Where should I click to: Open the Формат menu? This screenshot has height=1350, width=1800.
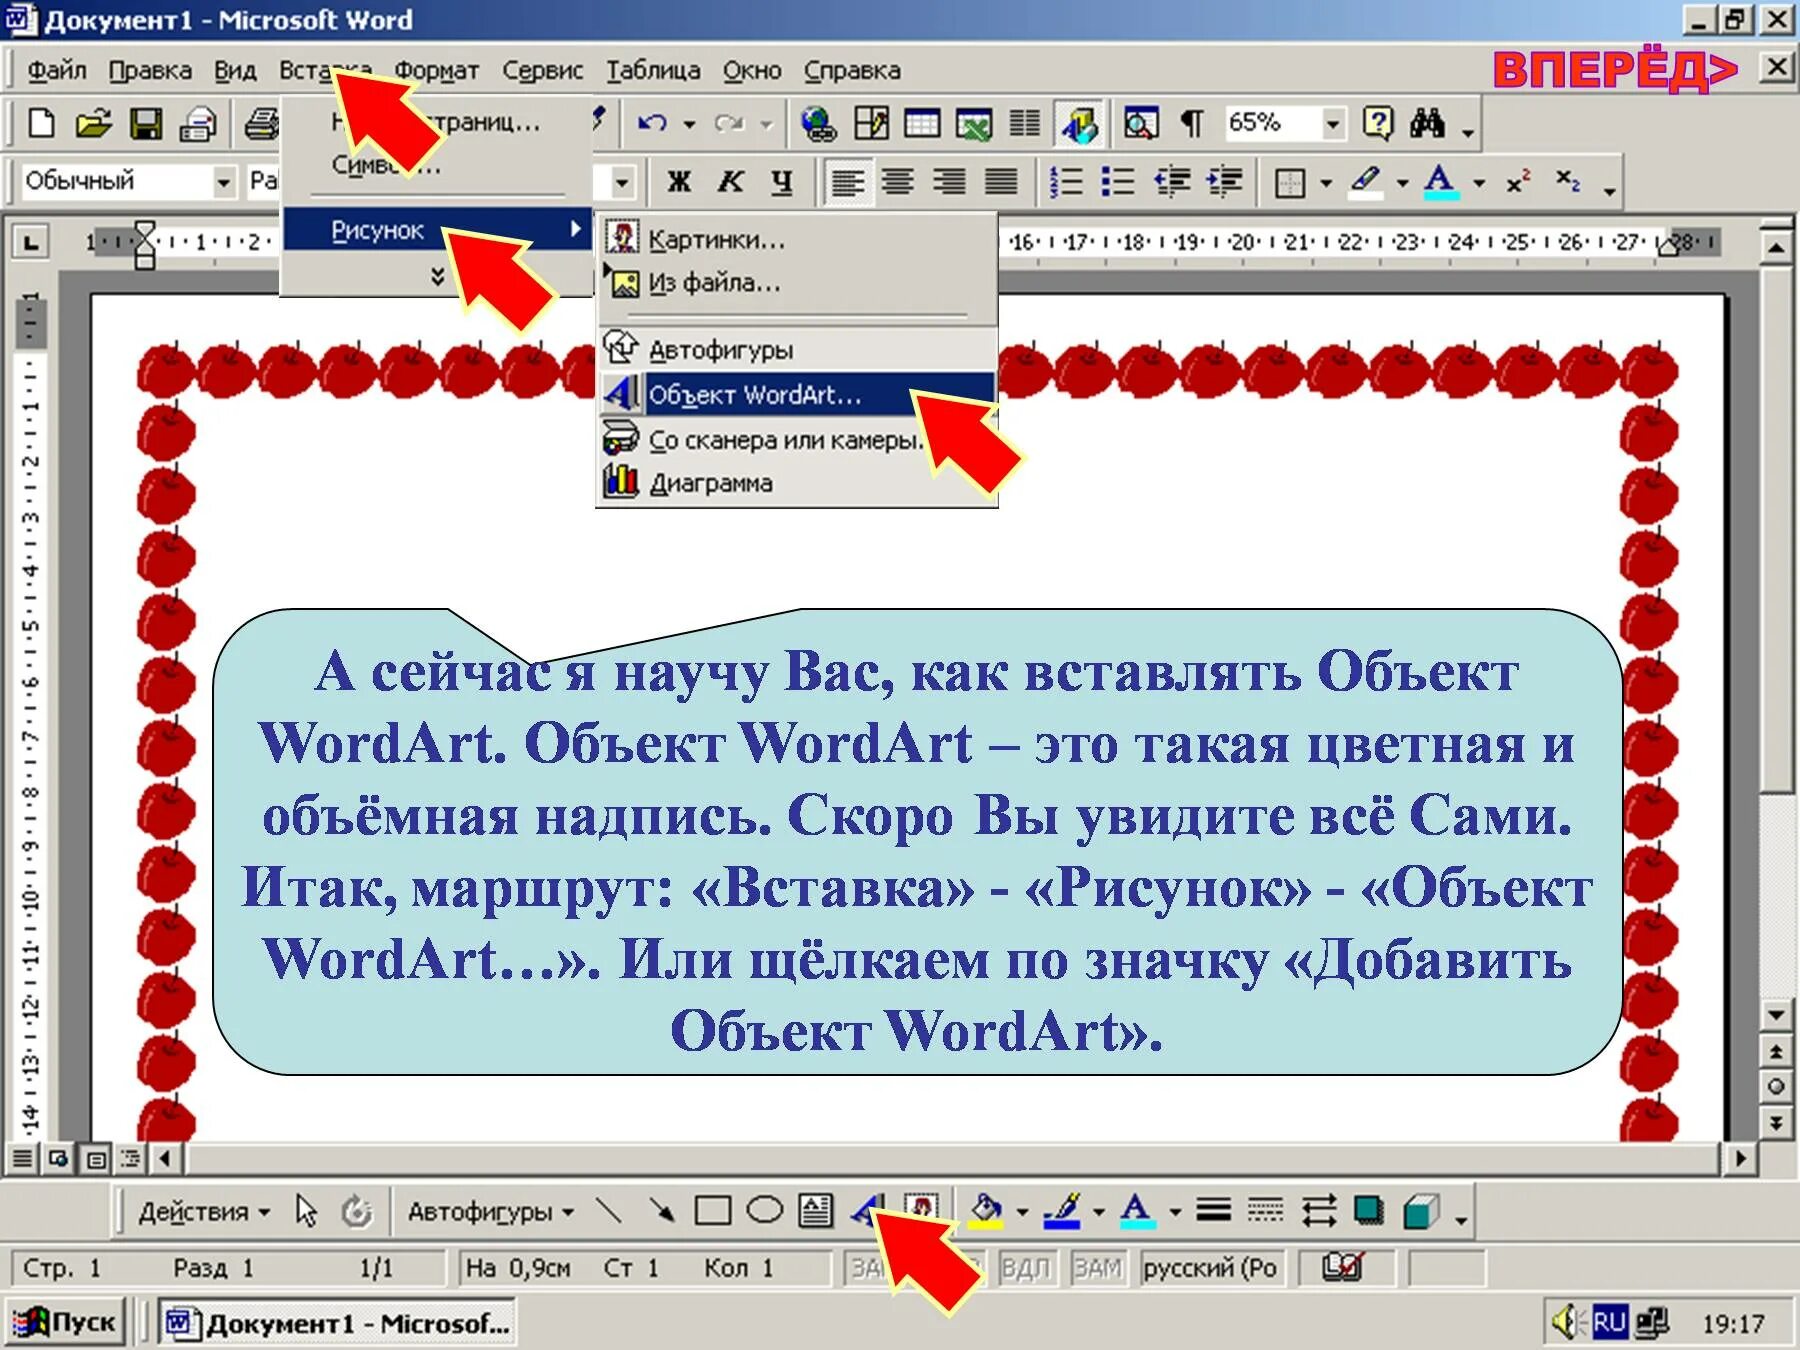pos(436,71)
